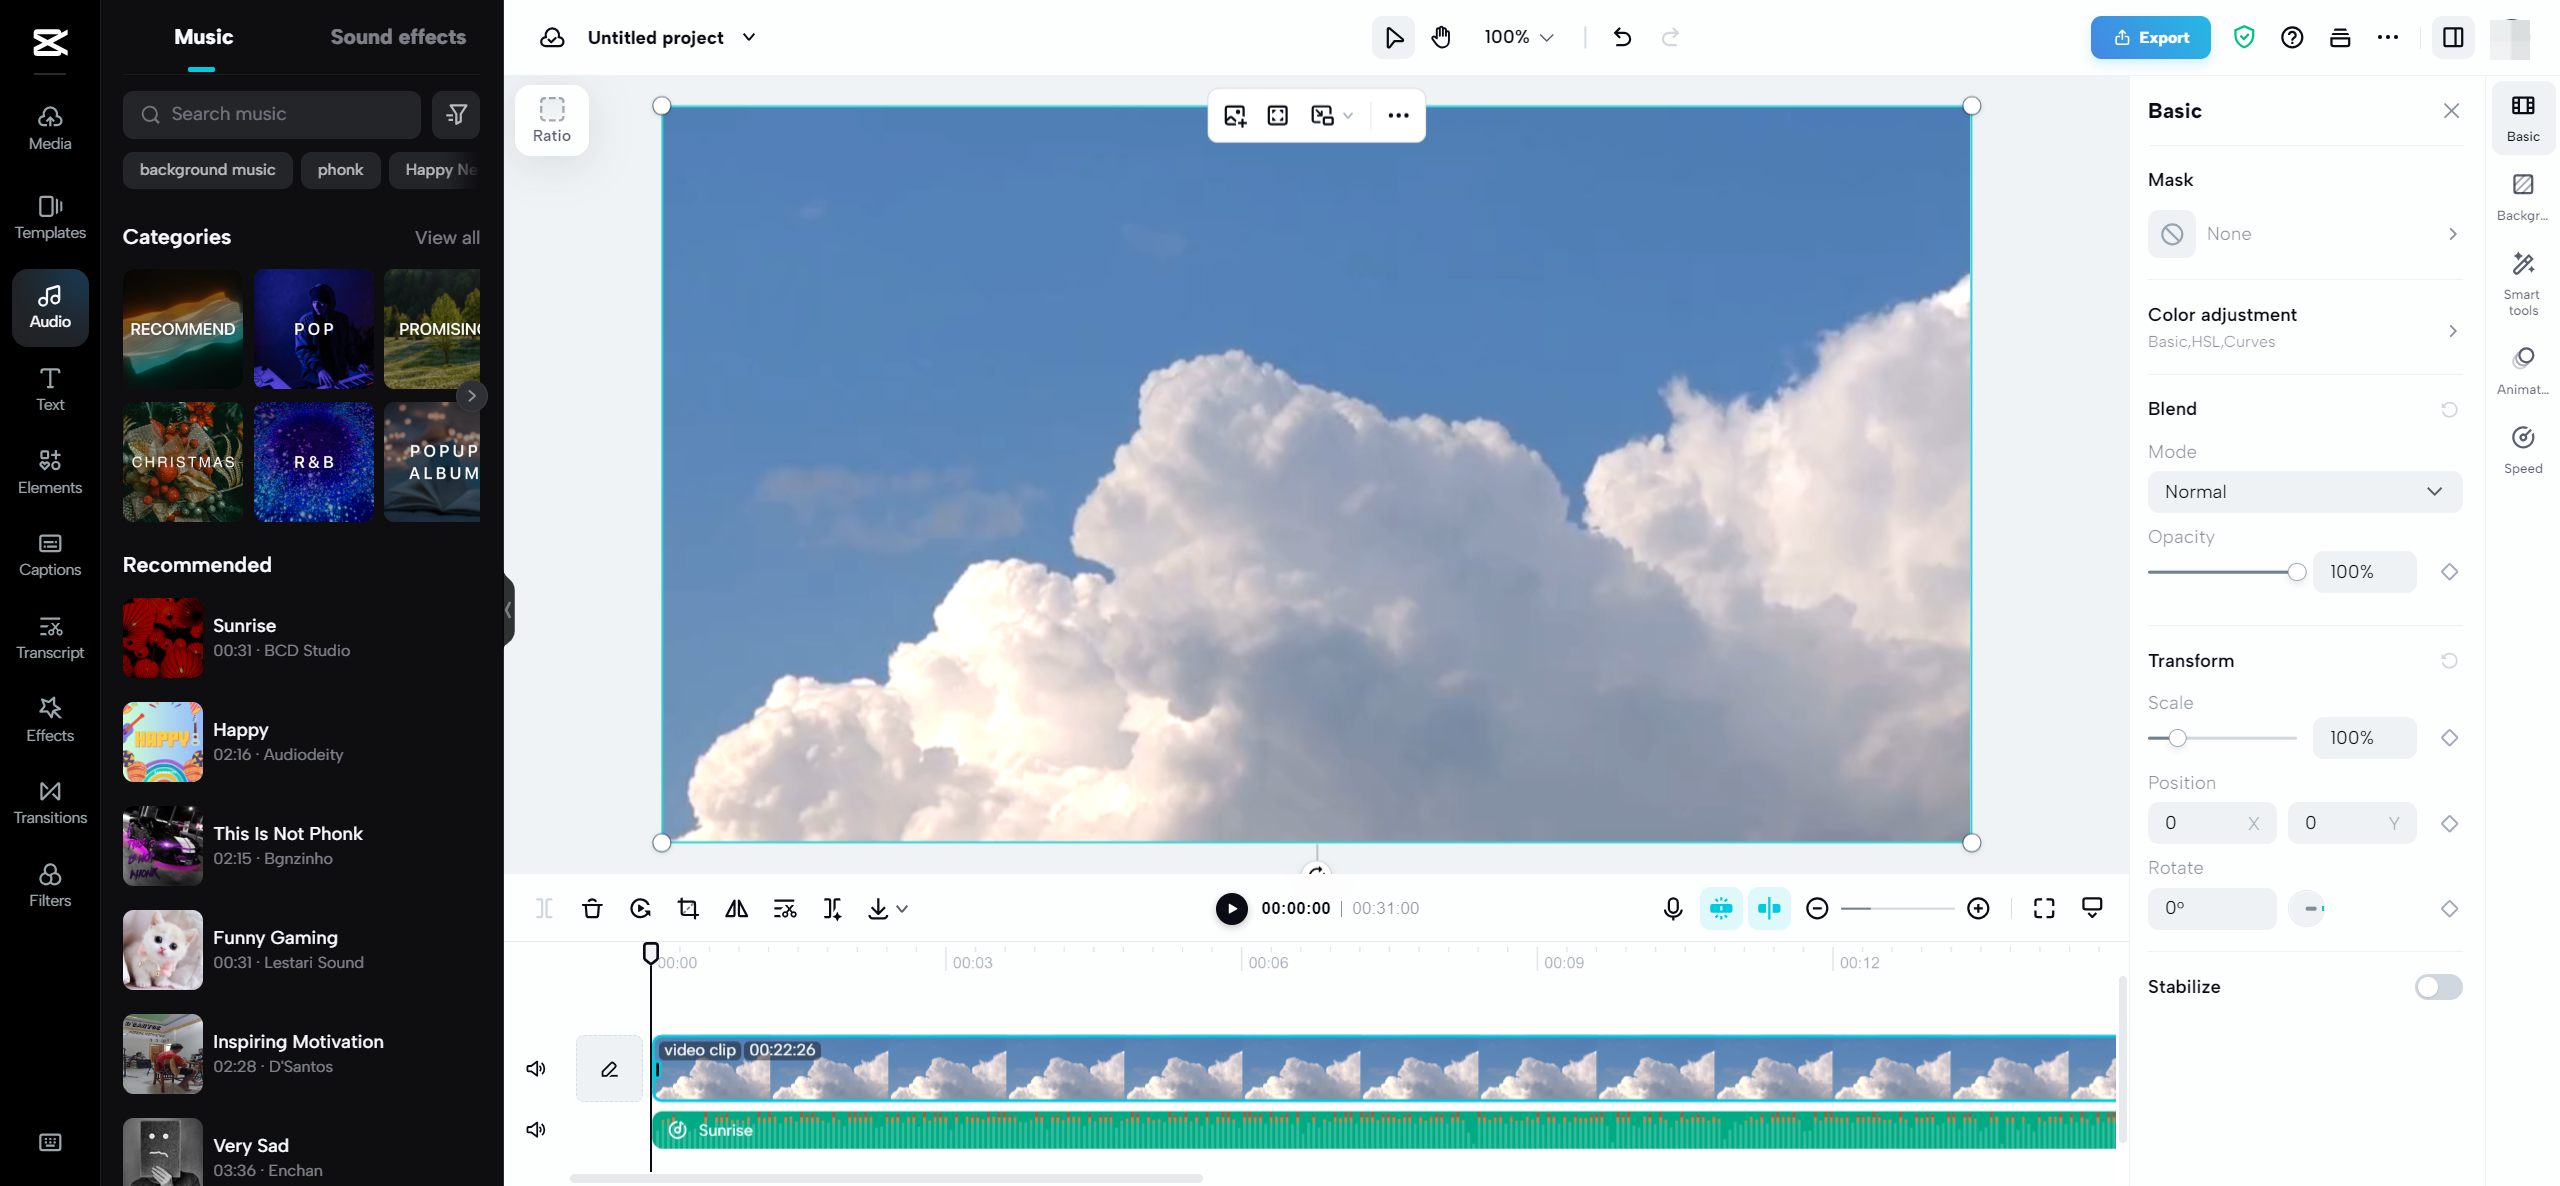The width and height of the screenshot is (2560, 1186).
Task: Click the Opacity slider handle
Action: [2297, 572]
